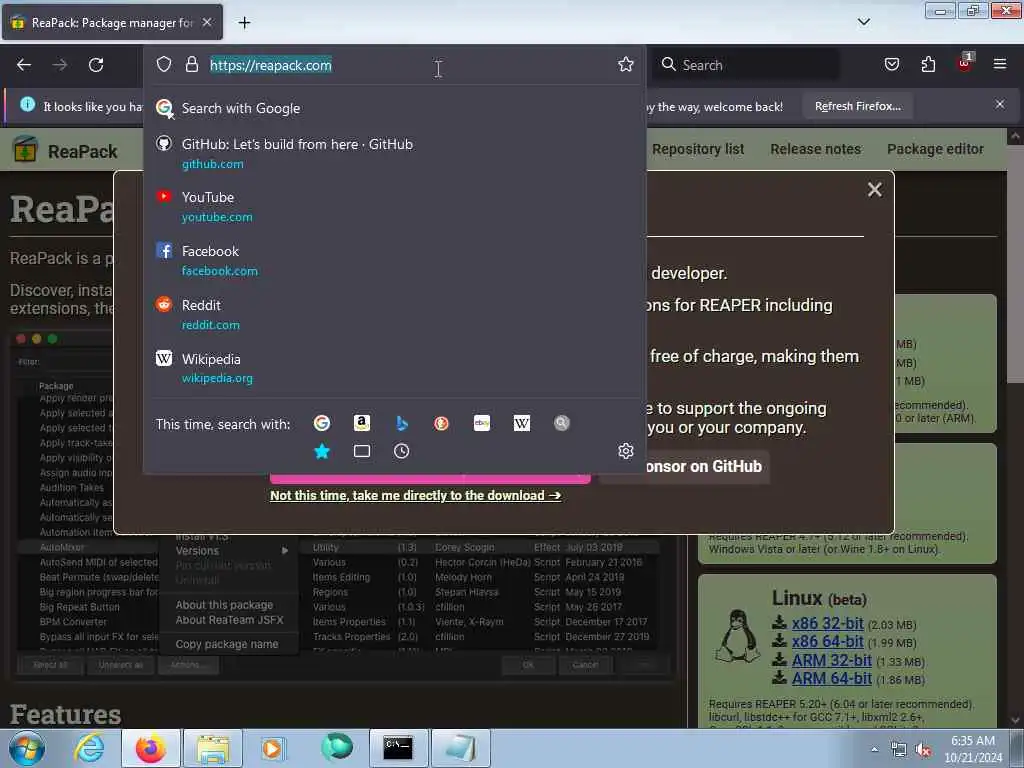Open a new tab with plus button
The width and height of the screenshot is (1024, 768).
[244, 23]
